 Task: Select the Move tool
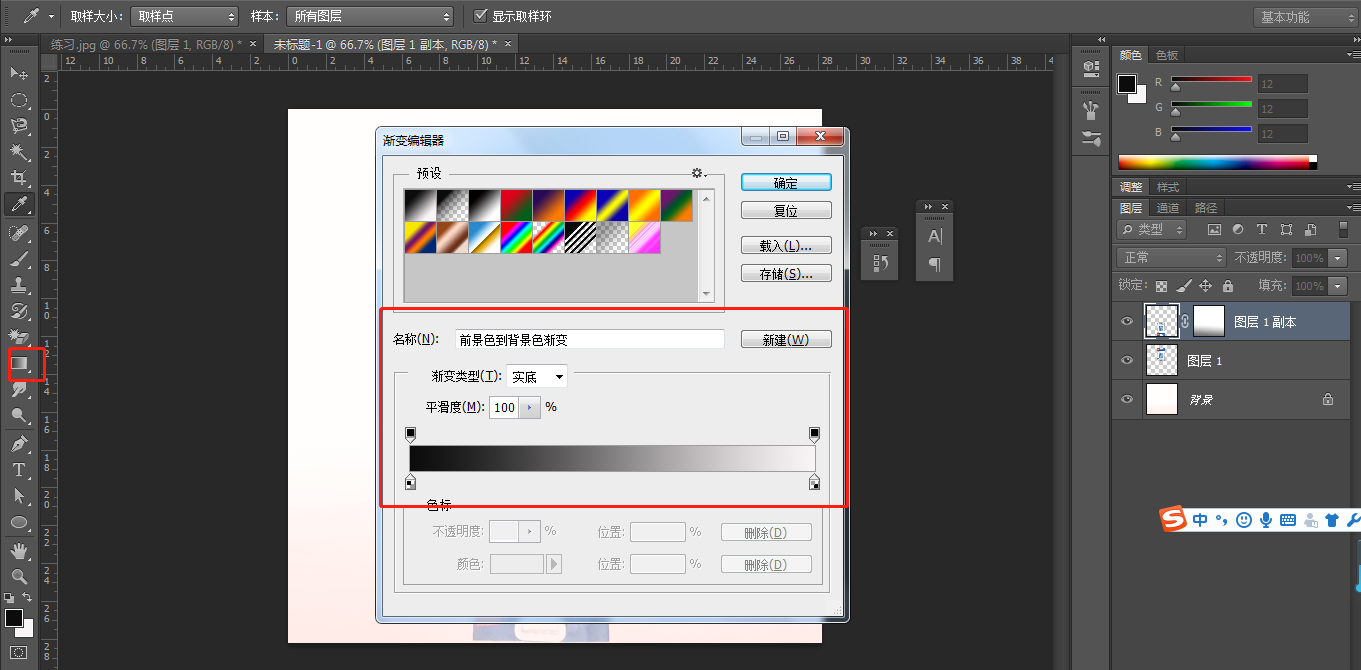19,74
